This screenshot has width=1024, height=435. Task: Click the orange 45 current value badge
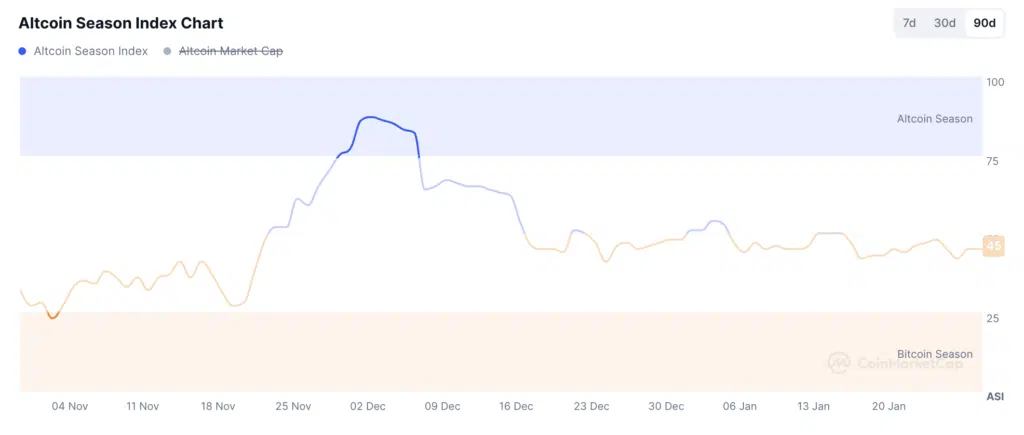993,246
